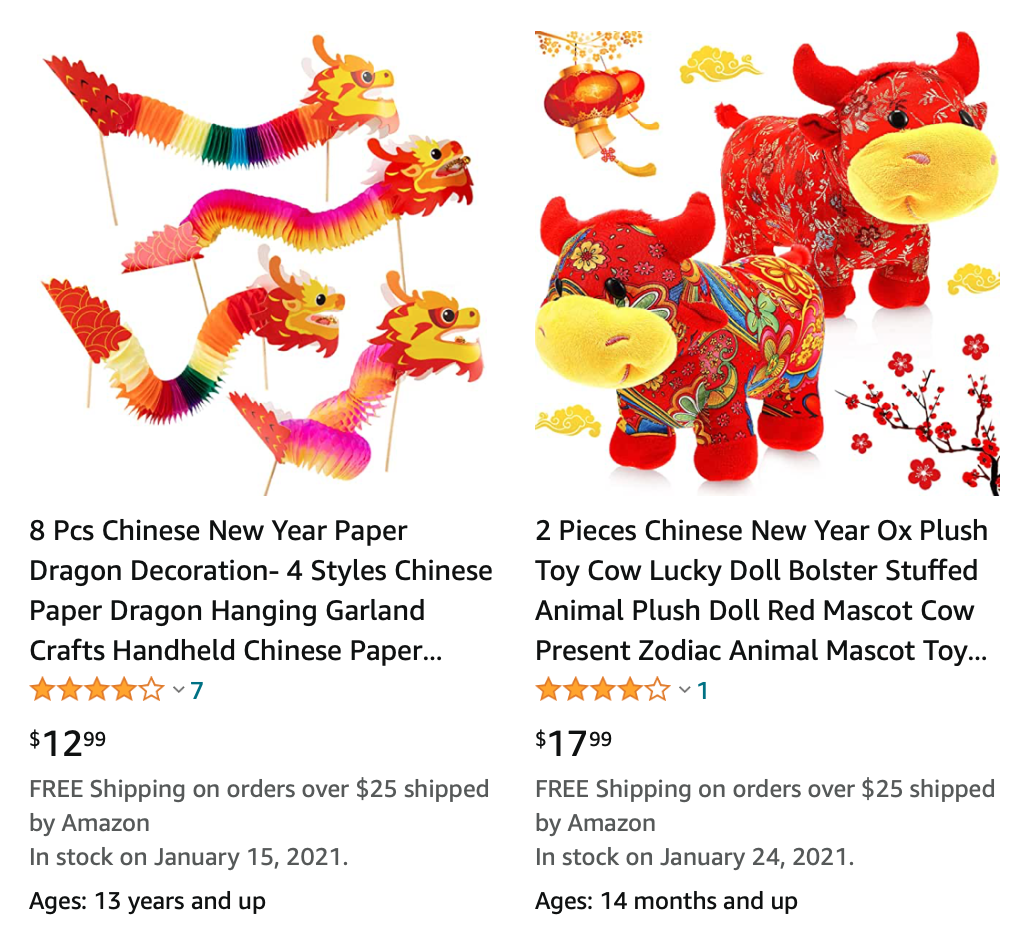Screen dimensions: 1022x932
Task: Click the ox plush toy star rating
Action: (603, 690)
